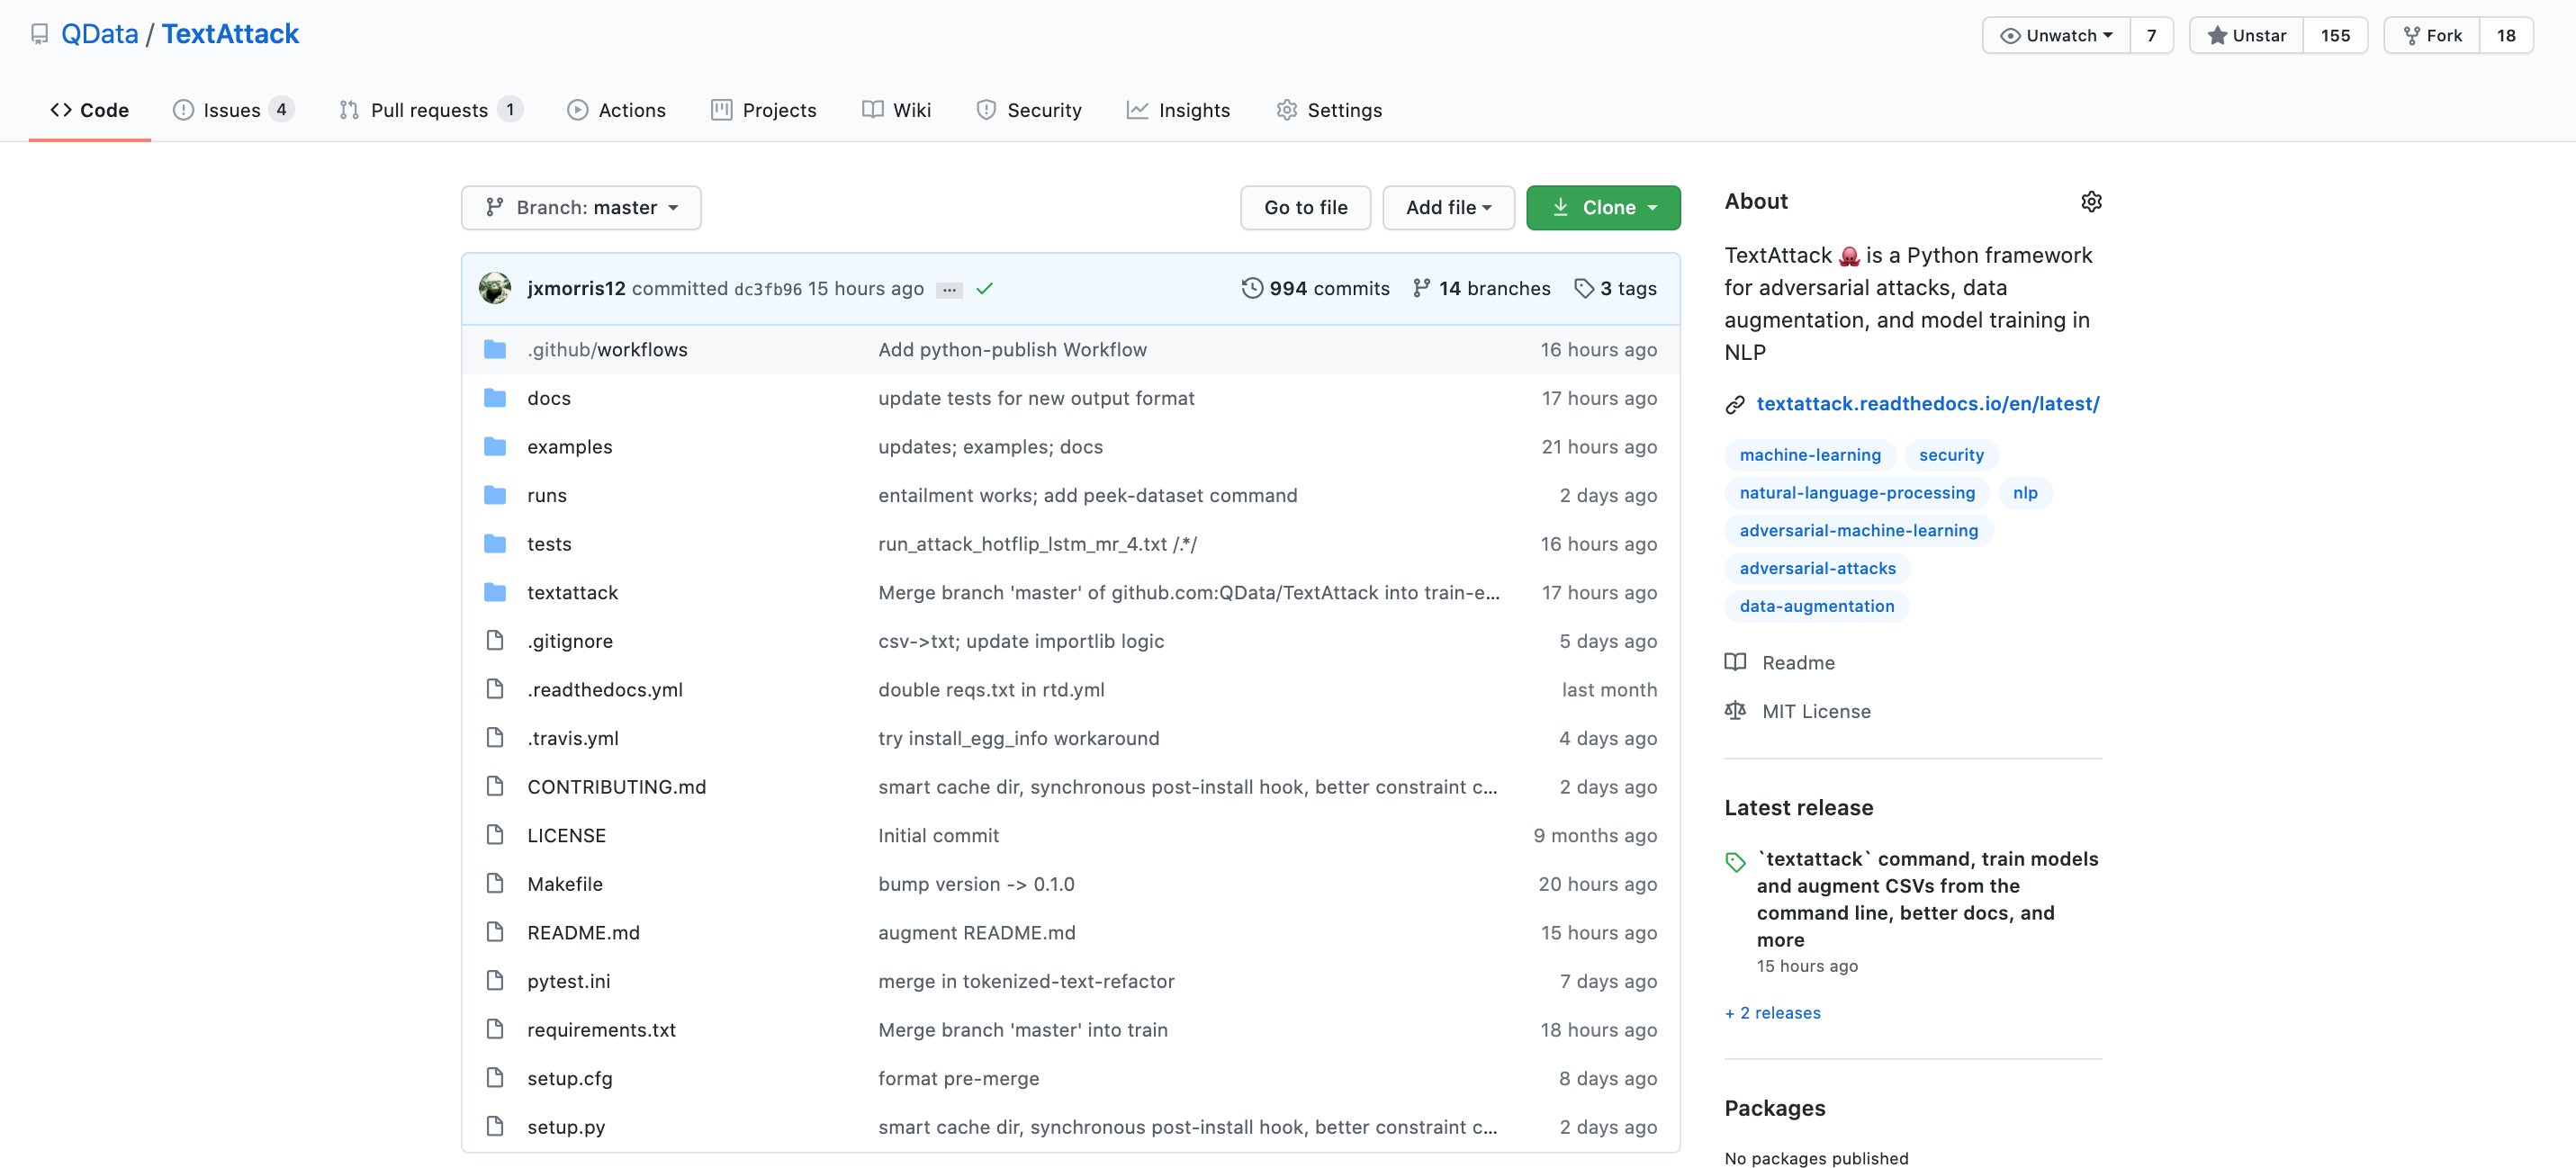Unstar the repository
The width and height of the screenshot is (2576, 1168).
[2244, 34]
